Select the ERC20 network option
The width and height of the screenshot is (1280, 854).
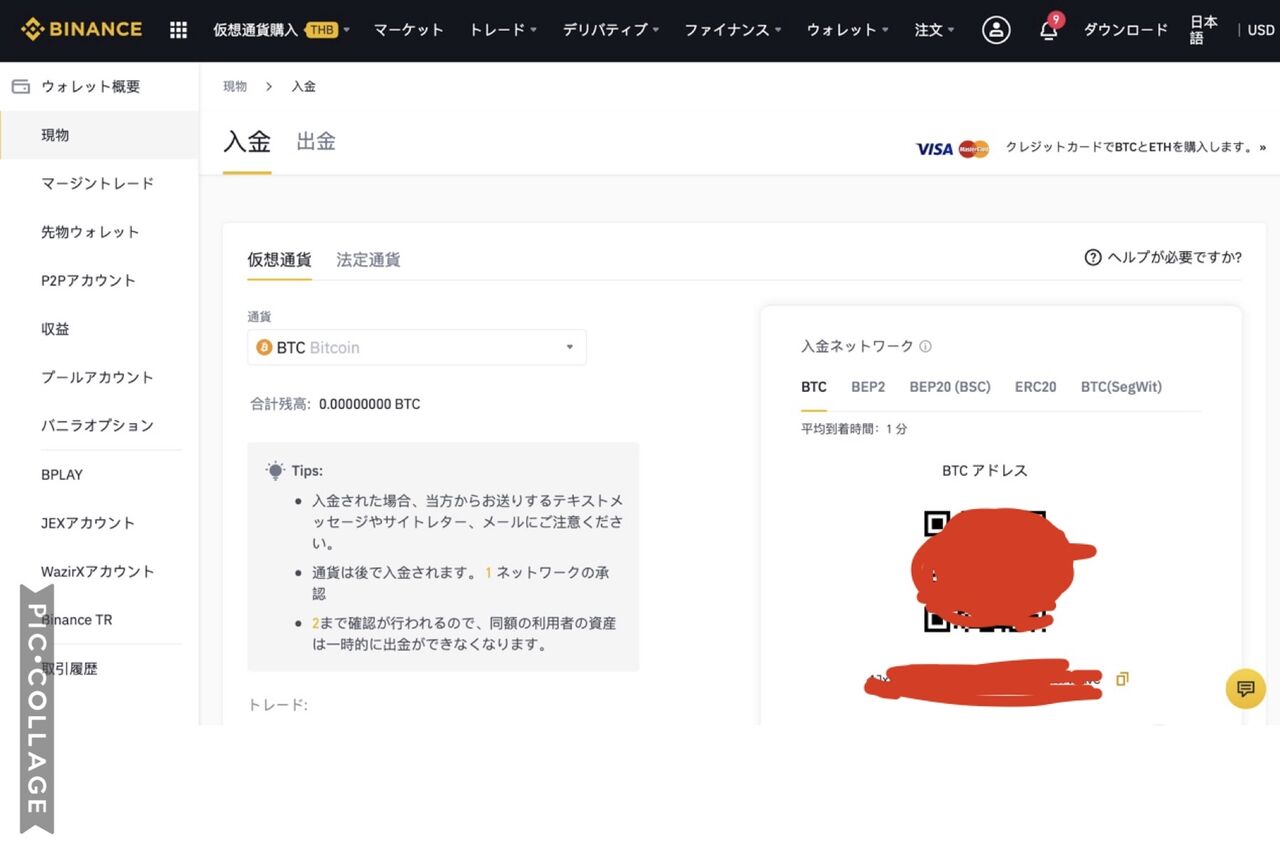1035,387
